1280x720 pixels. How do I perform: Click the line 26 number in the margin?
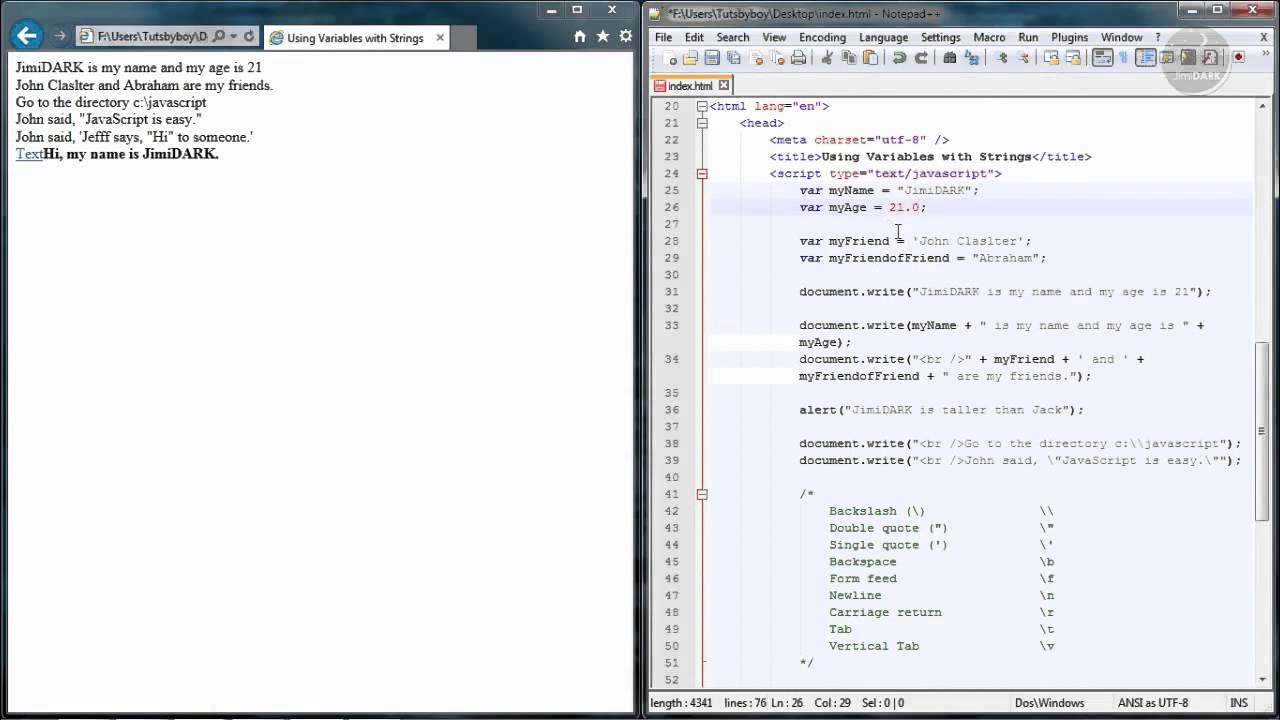point(671,207)
